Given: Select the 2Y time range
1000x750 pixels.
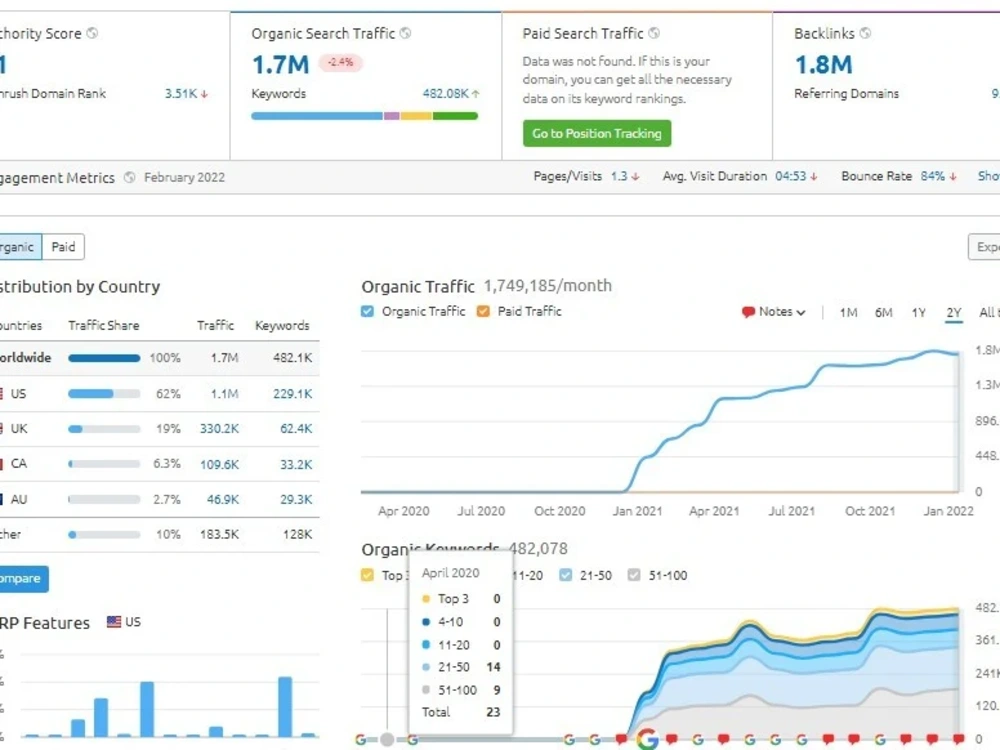Looking at the screenshot, I should [953, 312].
